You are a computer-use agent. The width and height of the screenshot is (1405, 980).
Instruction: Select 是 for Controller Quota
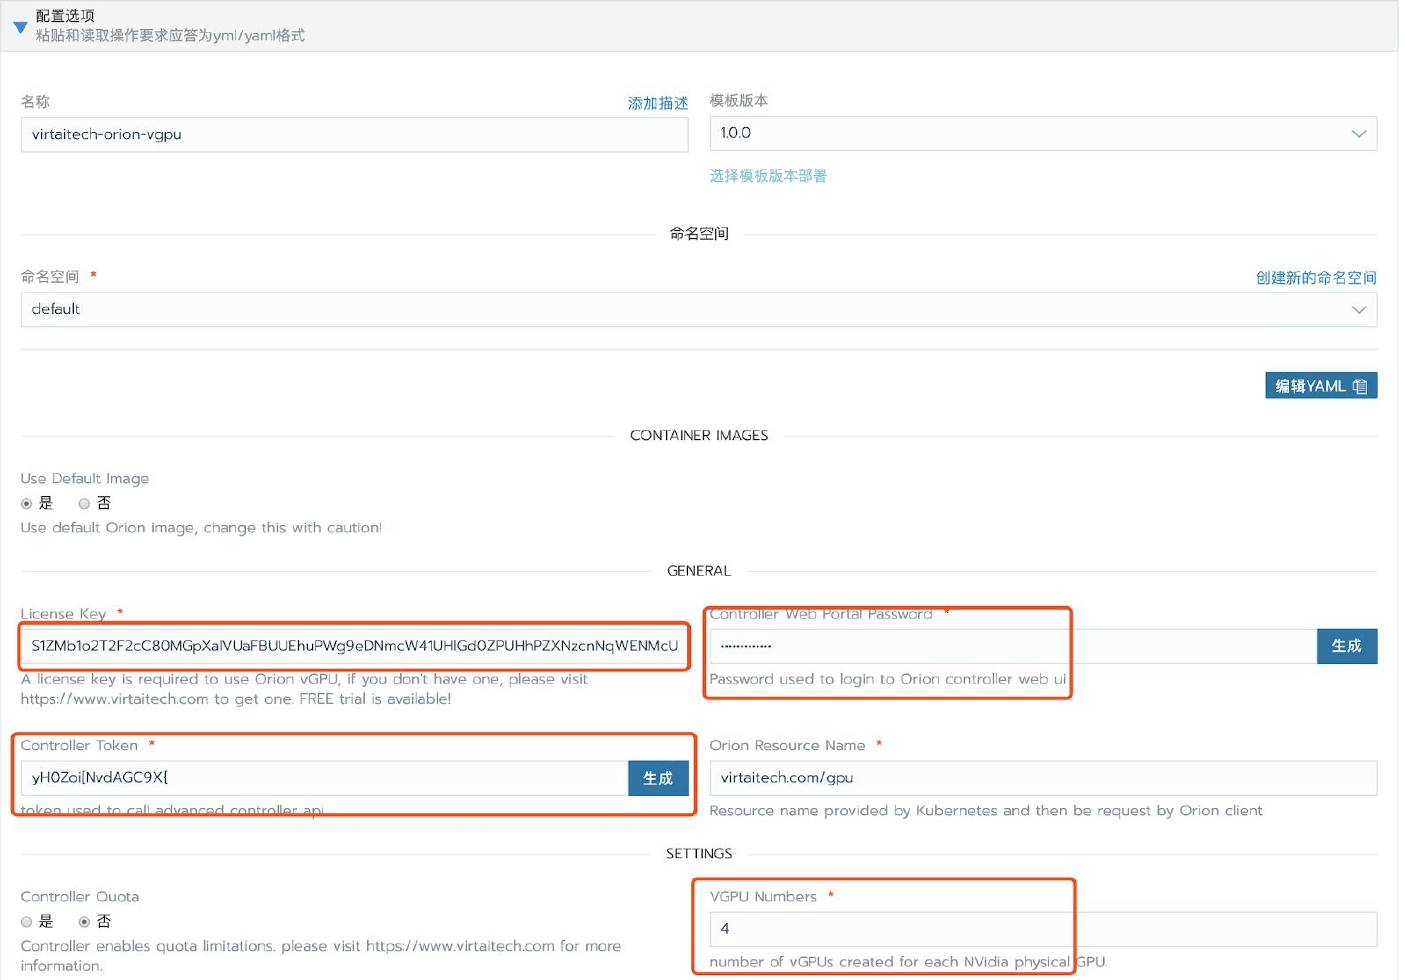pos(27,921)
